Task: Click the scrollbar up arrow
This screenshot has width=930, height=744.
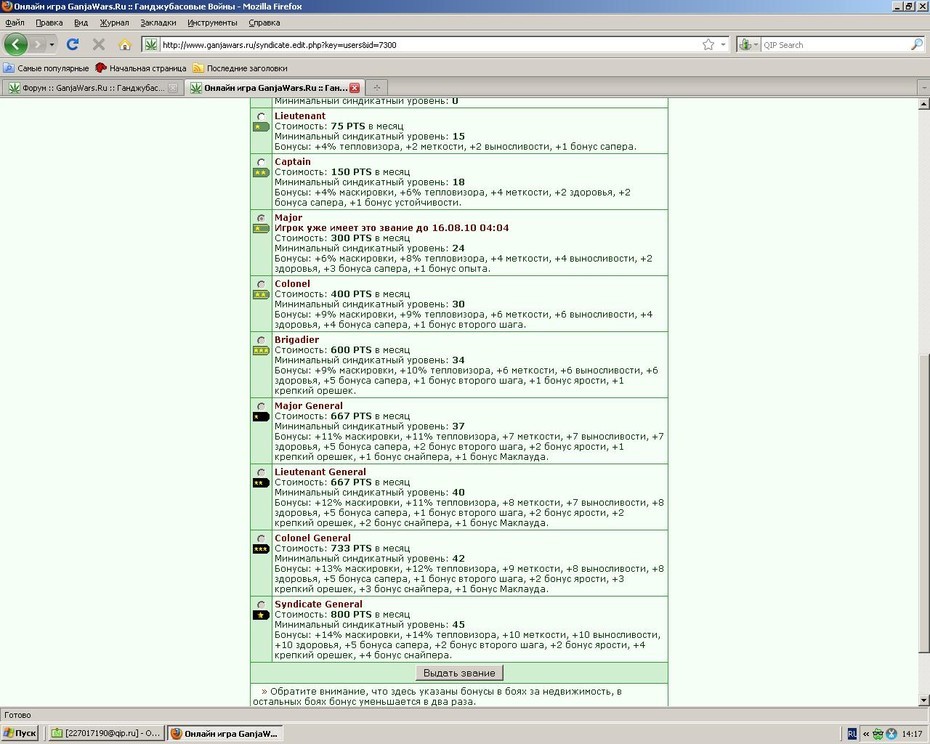Action: tap(923, 104)
